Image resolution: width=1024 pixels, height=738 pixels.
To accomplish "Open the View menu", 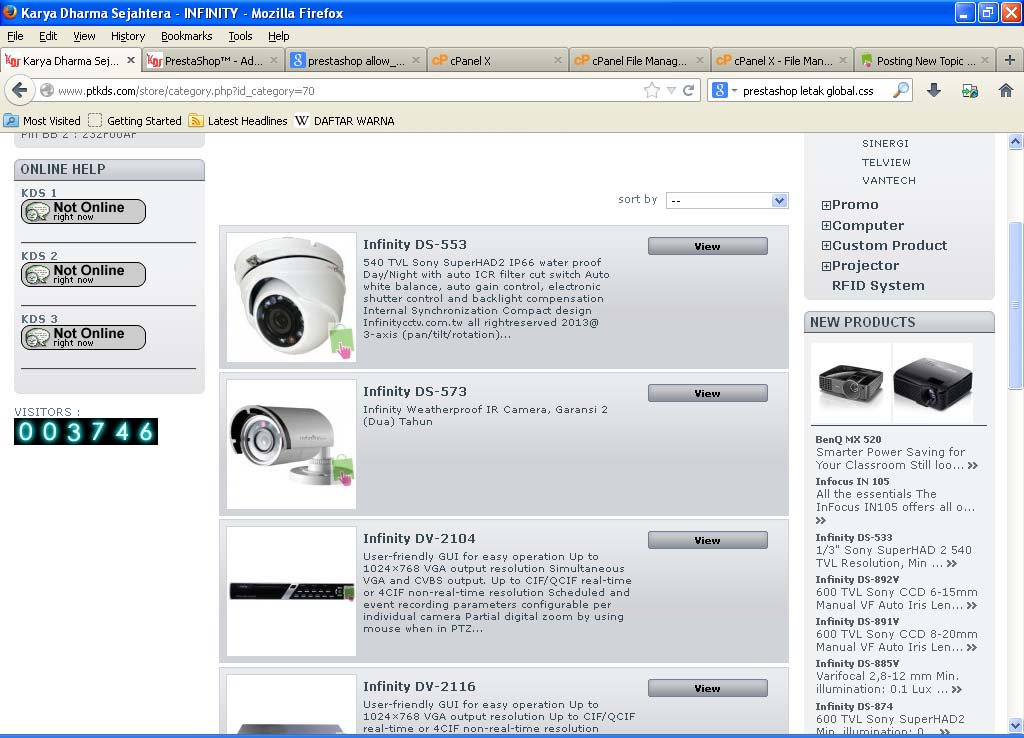I will tap(84, 36).
